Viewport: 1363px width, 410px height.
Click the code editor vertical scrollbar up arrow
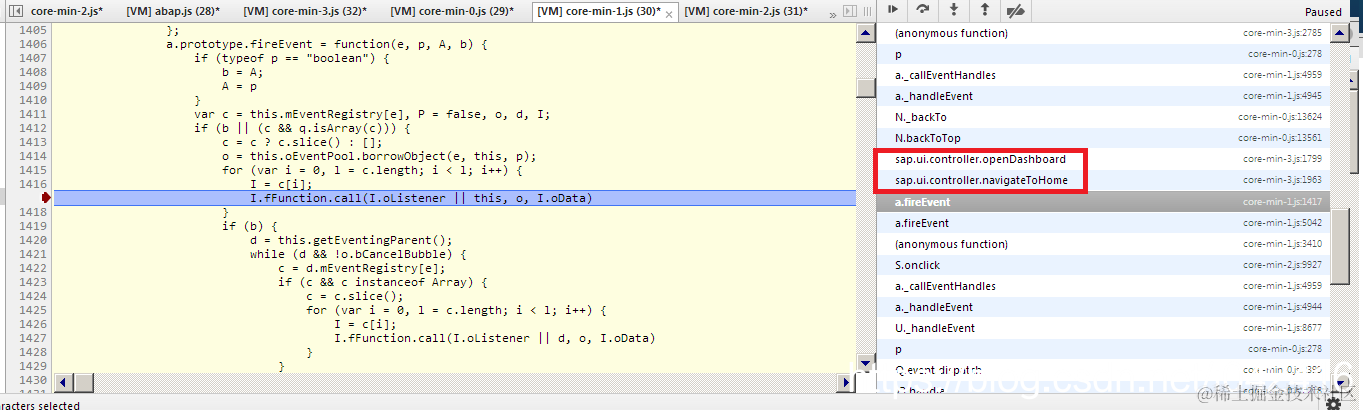pos(865,32)
